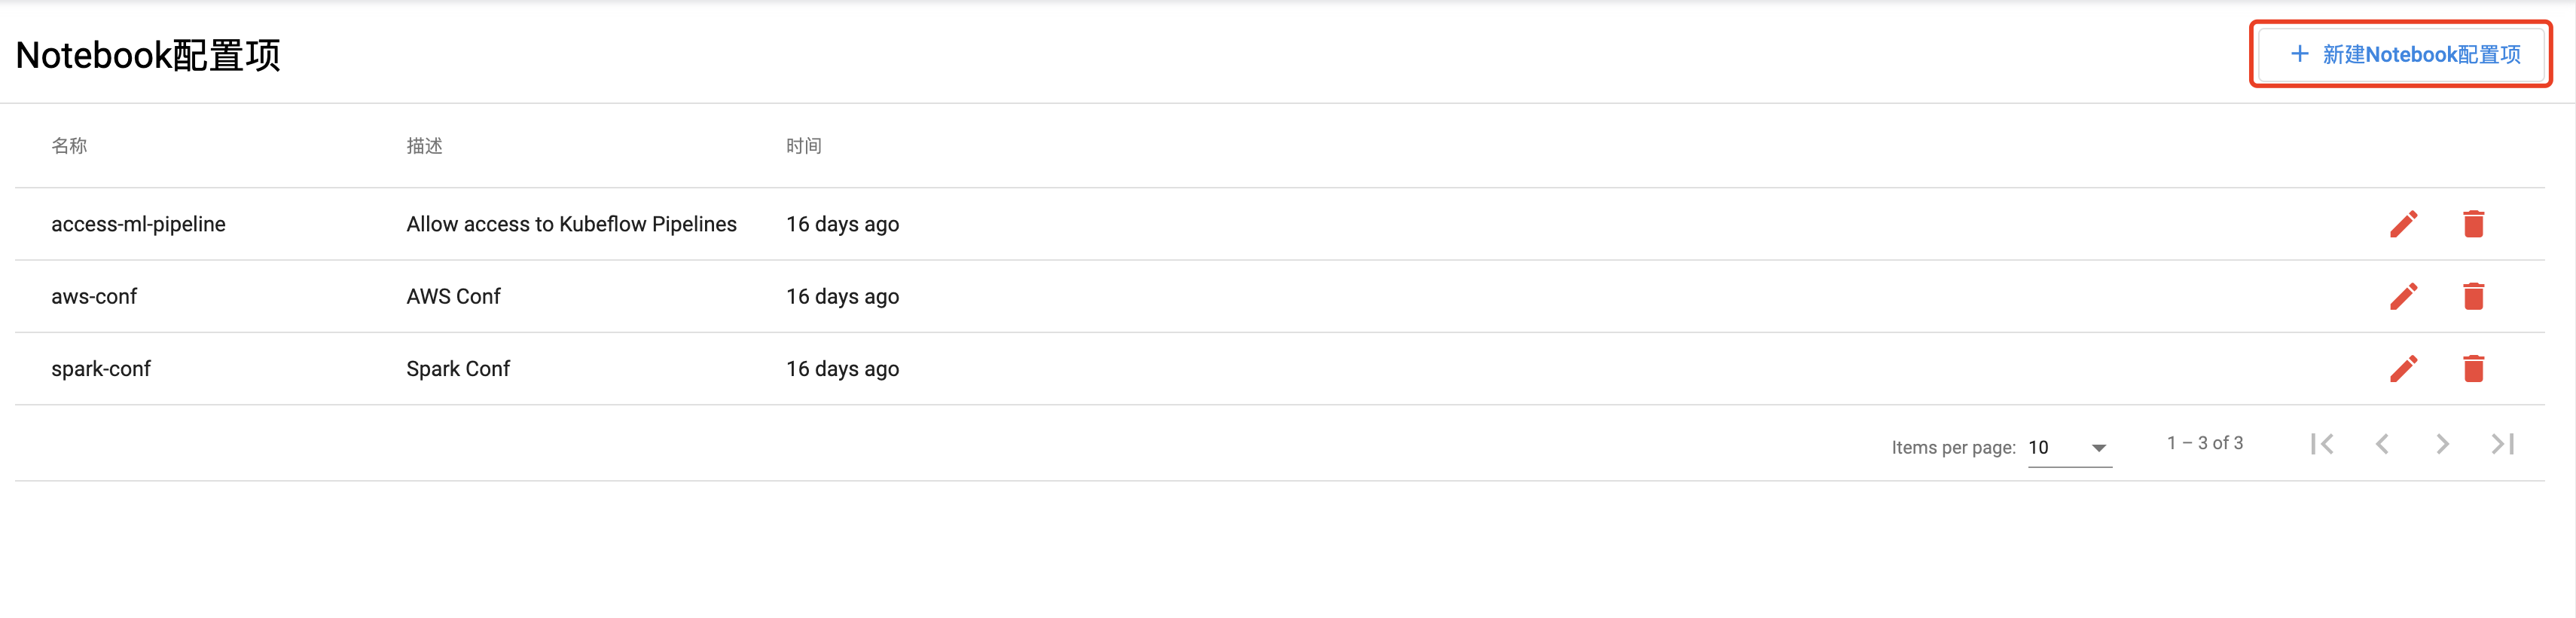Viewport: 2576px width, 618px height.
Task: Click the Allow access to Kubeflow Pipelines description
Action: 571,224
